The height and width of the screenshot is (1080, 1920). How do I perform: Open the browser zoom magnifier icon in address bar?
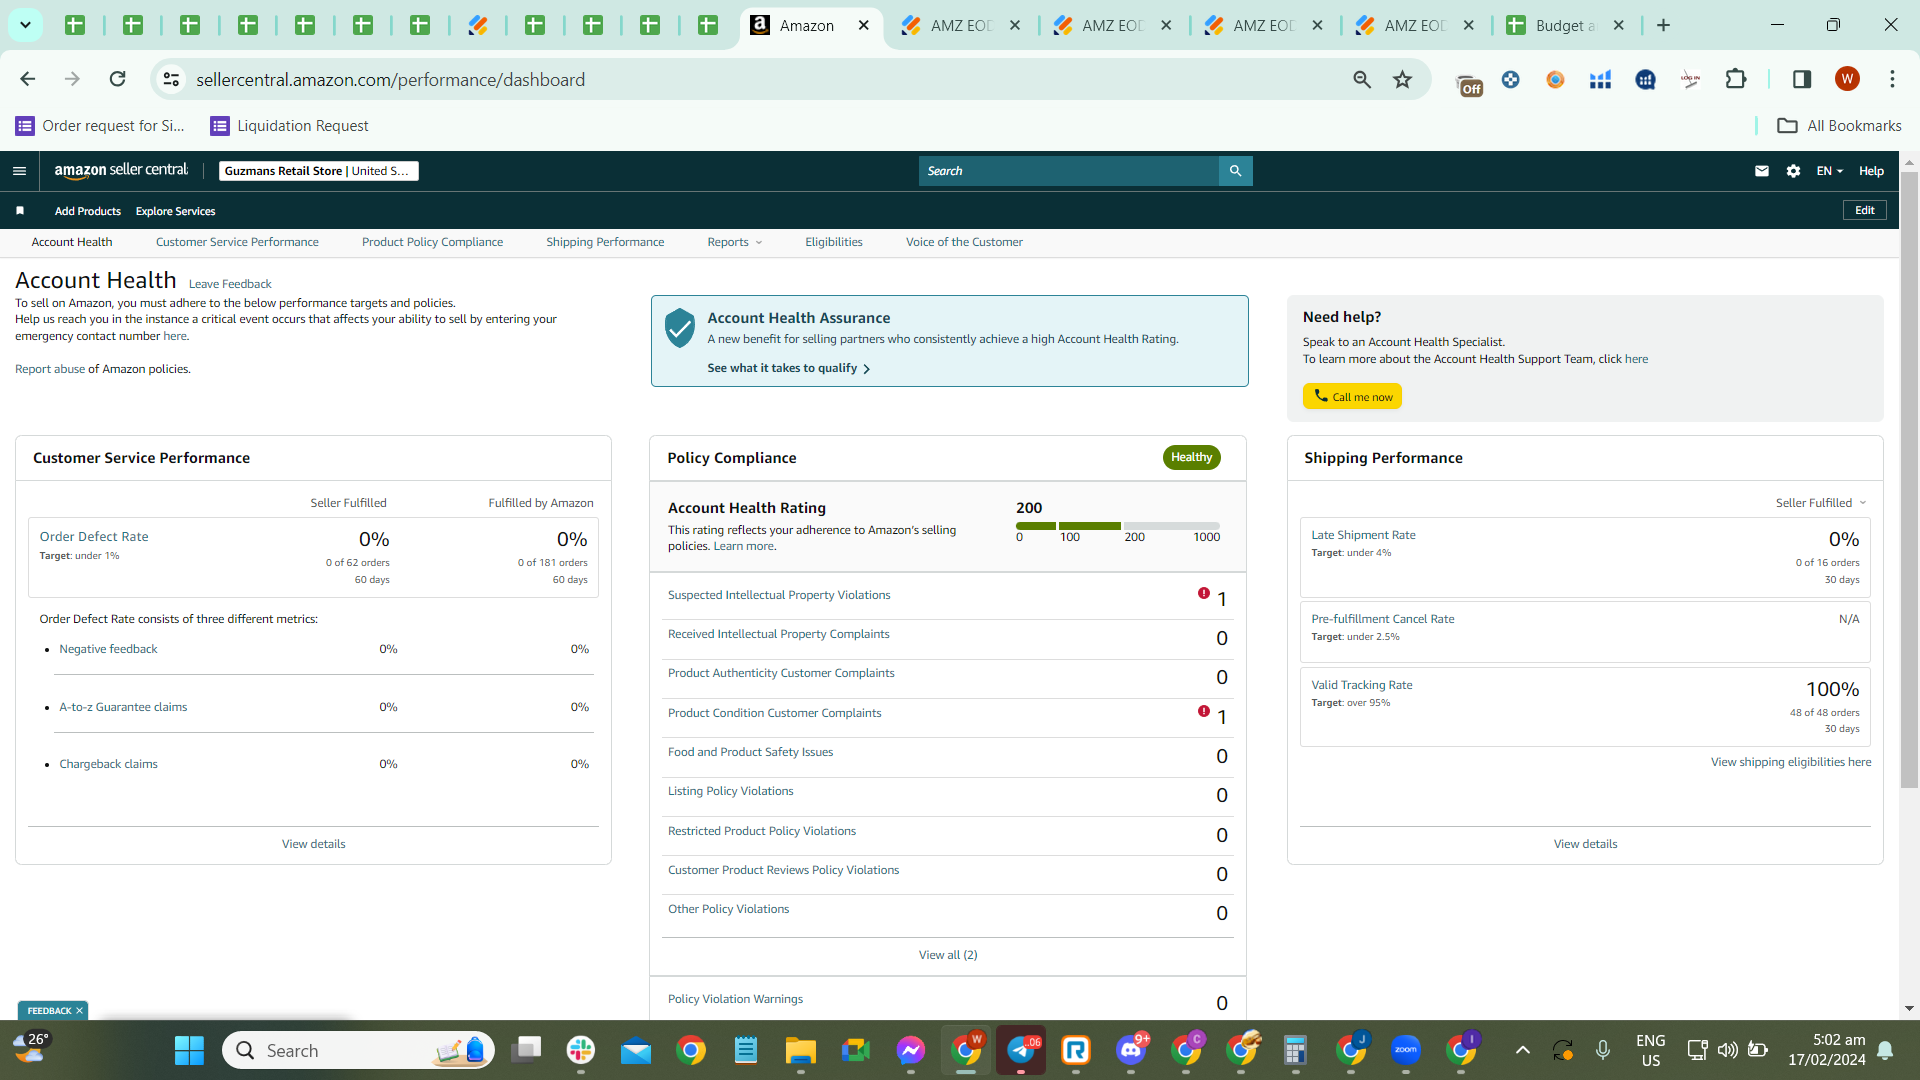tap(1362, 79)
